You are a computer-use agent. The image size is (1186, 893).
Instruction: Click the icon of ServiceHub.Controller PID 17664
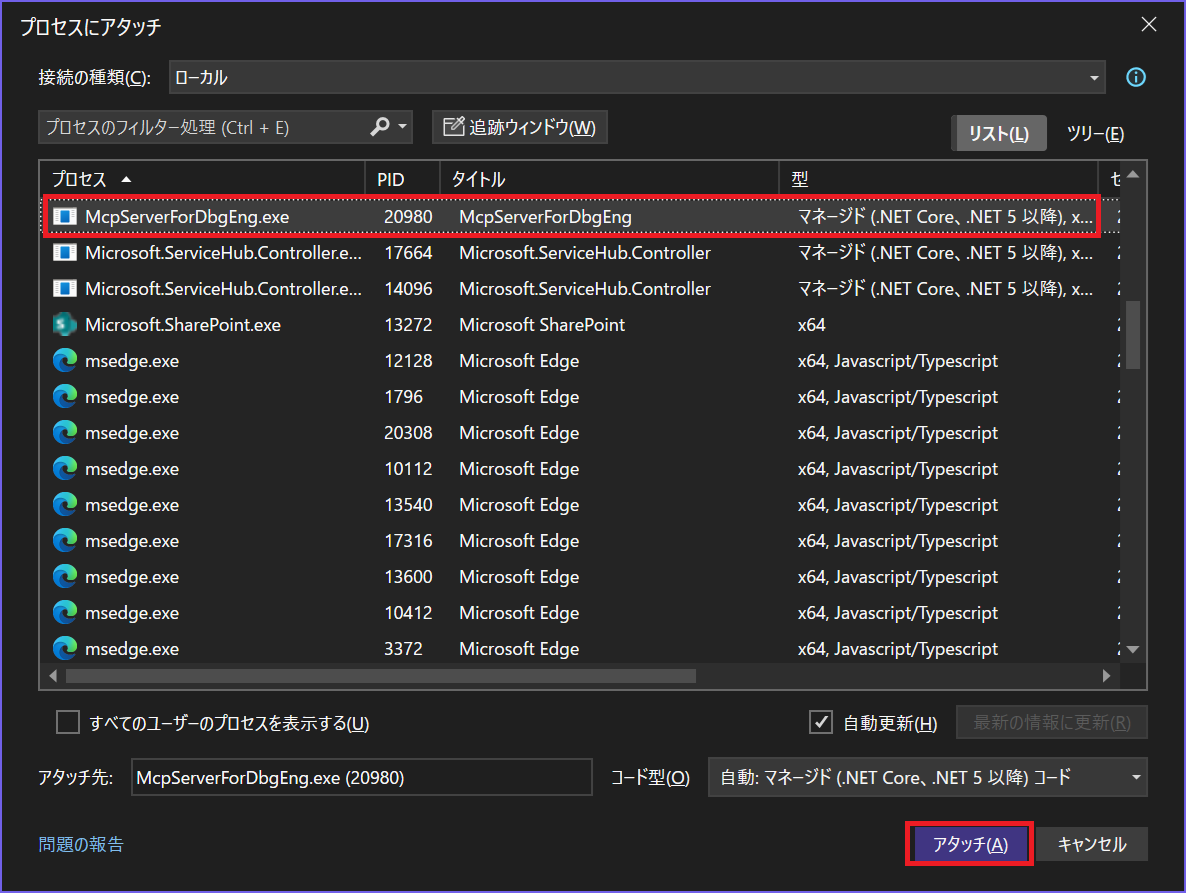coord(64,253)
